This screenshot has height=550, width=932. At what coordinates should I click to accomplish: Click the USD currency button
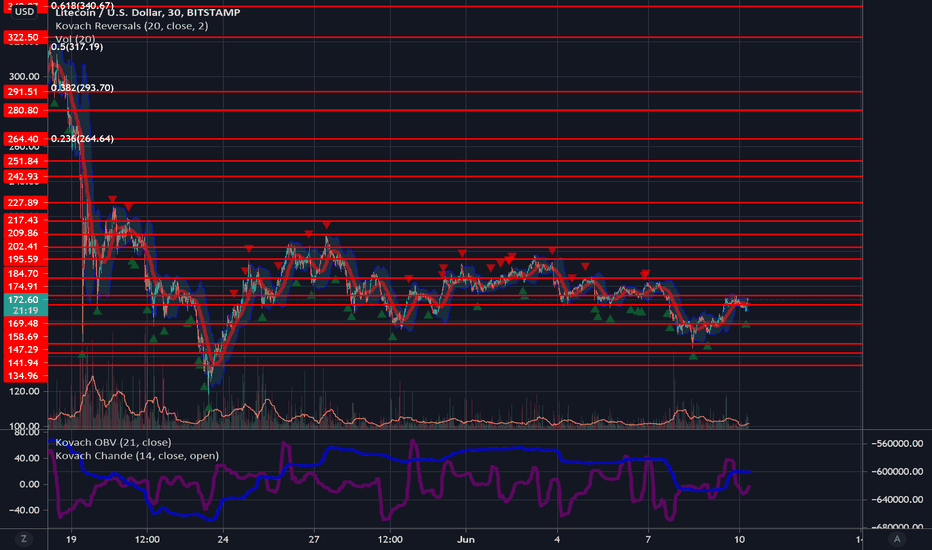click(x=24, y=12)
